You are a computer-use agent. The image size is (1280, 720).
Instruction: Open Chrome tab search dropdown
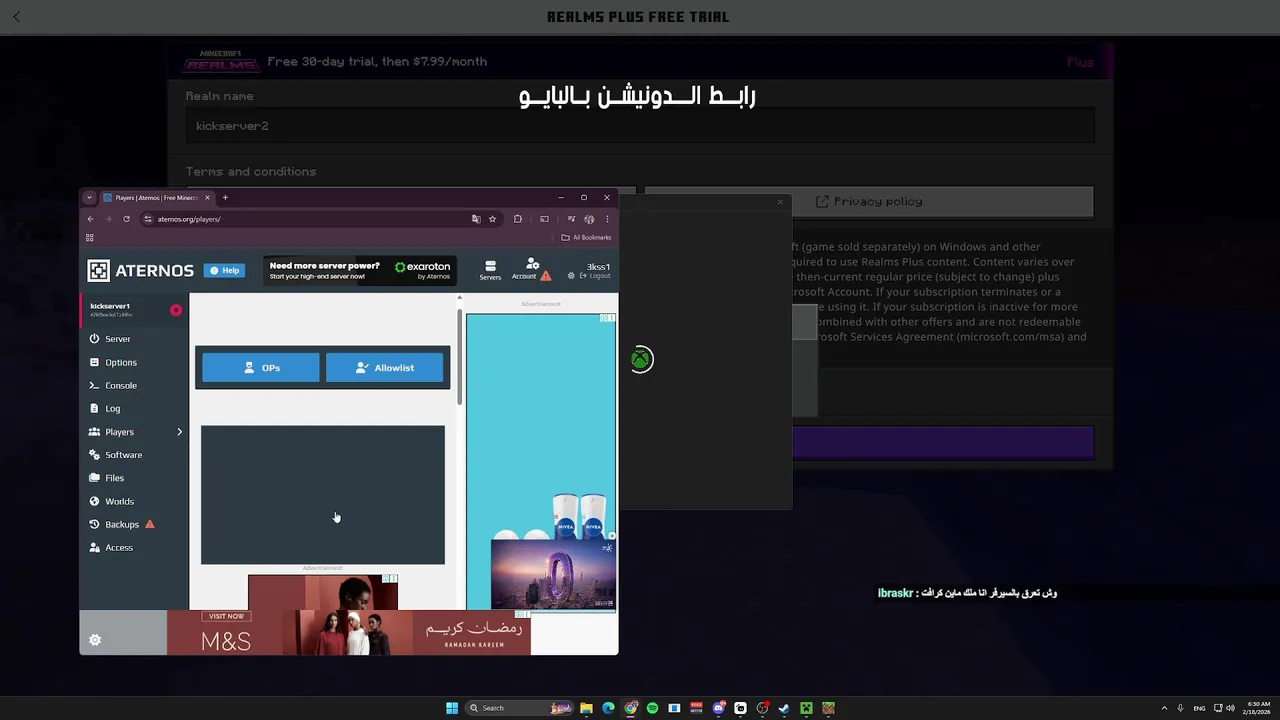pos(89,198)
